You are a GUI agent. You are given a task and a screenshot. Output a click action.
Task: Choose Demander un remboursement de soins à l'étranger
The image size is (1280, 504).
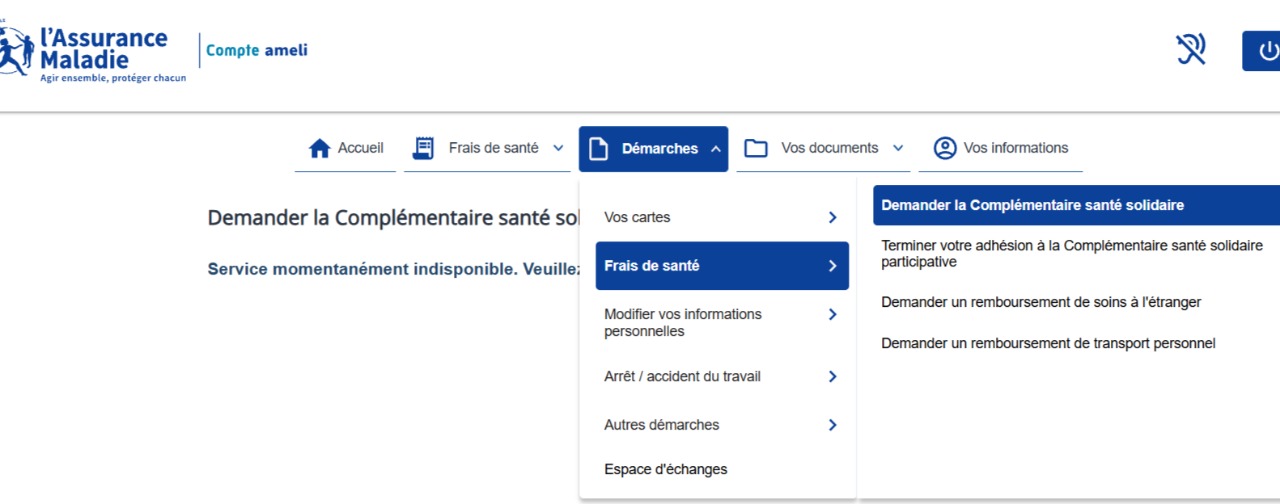point(1041,301)
